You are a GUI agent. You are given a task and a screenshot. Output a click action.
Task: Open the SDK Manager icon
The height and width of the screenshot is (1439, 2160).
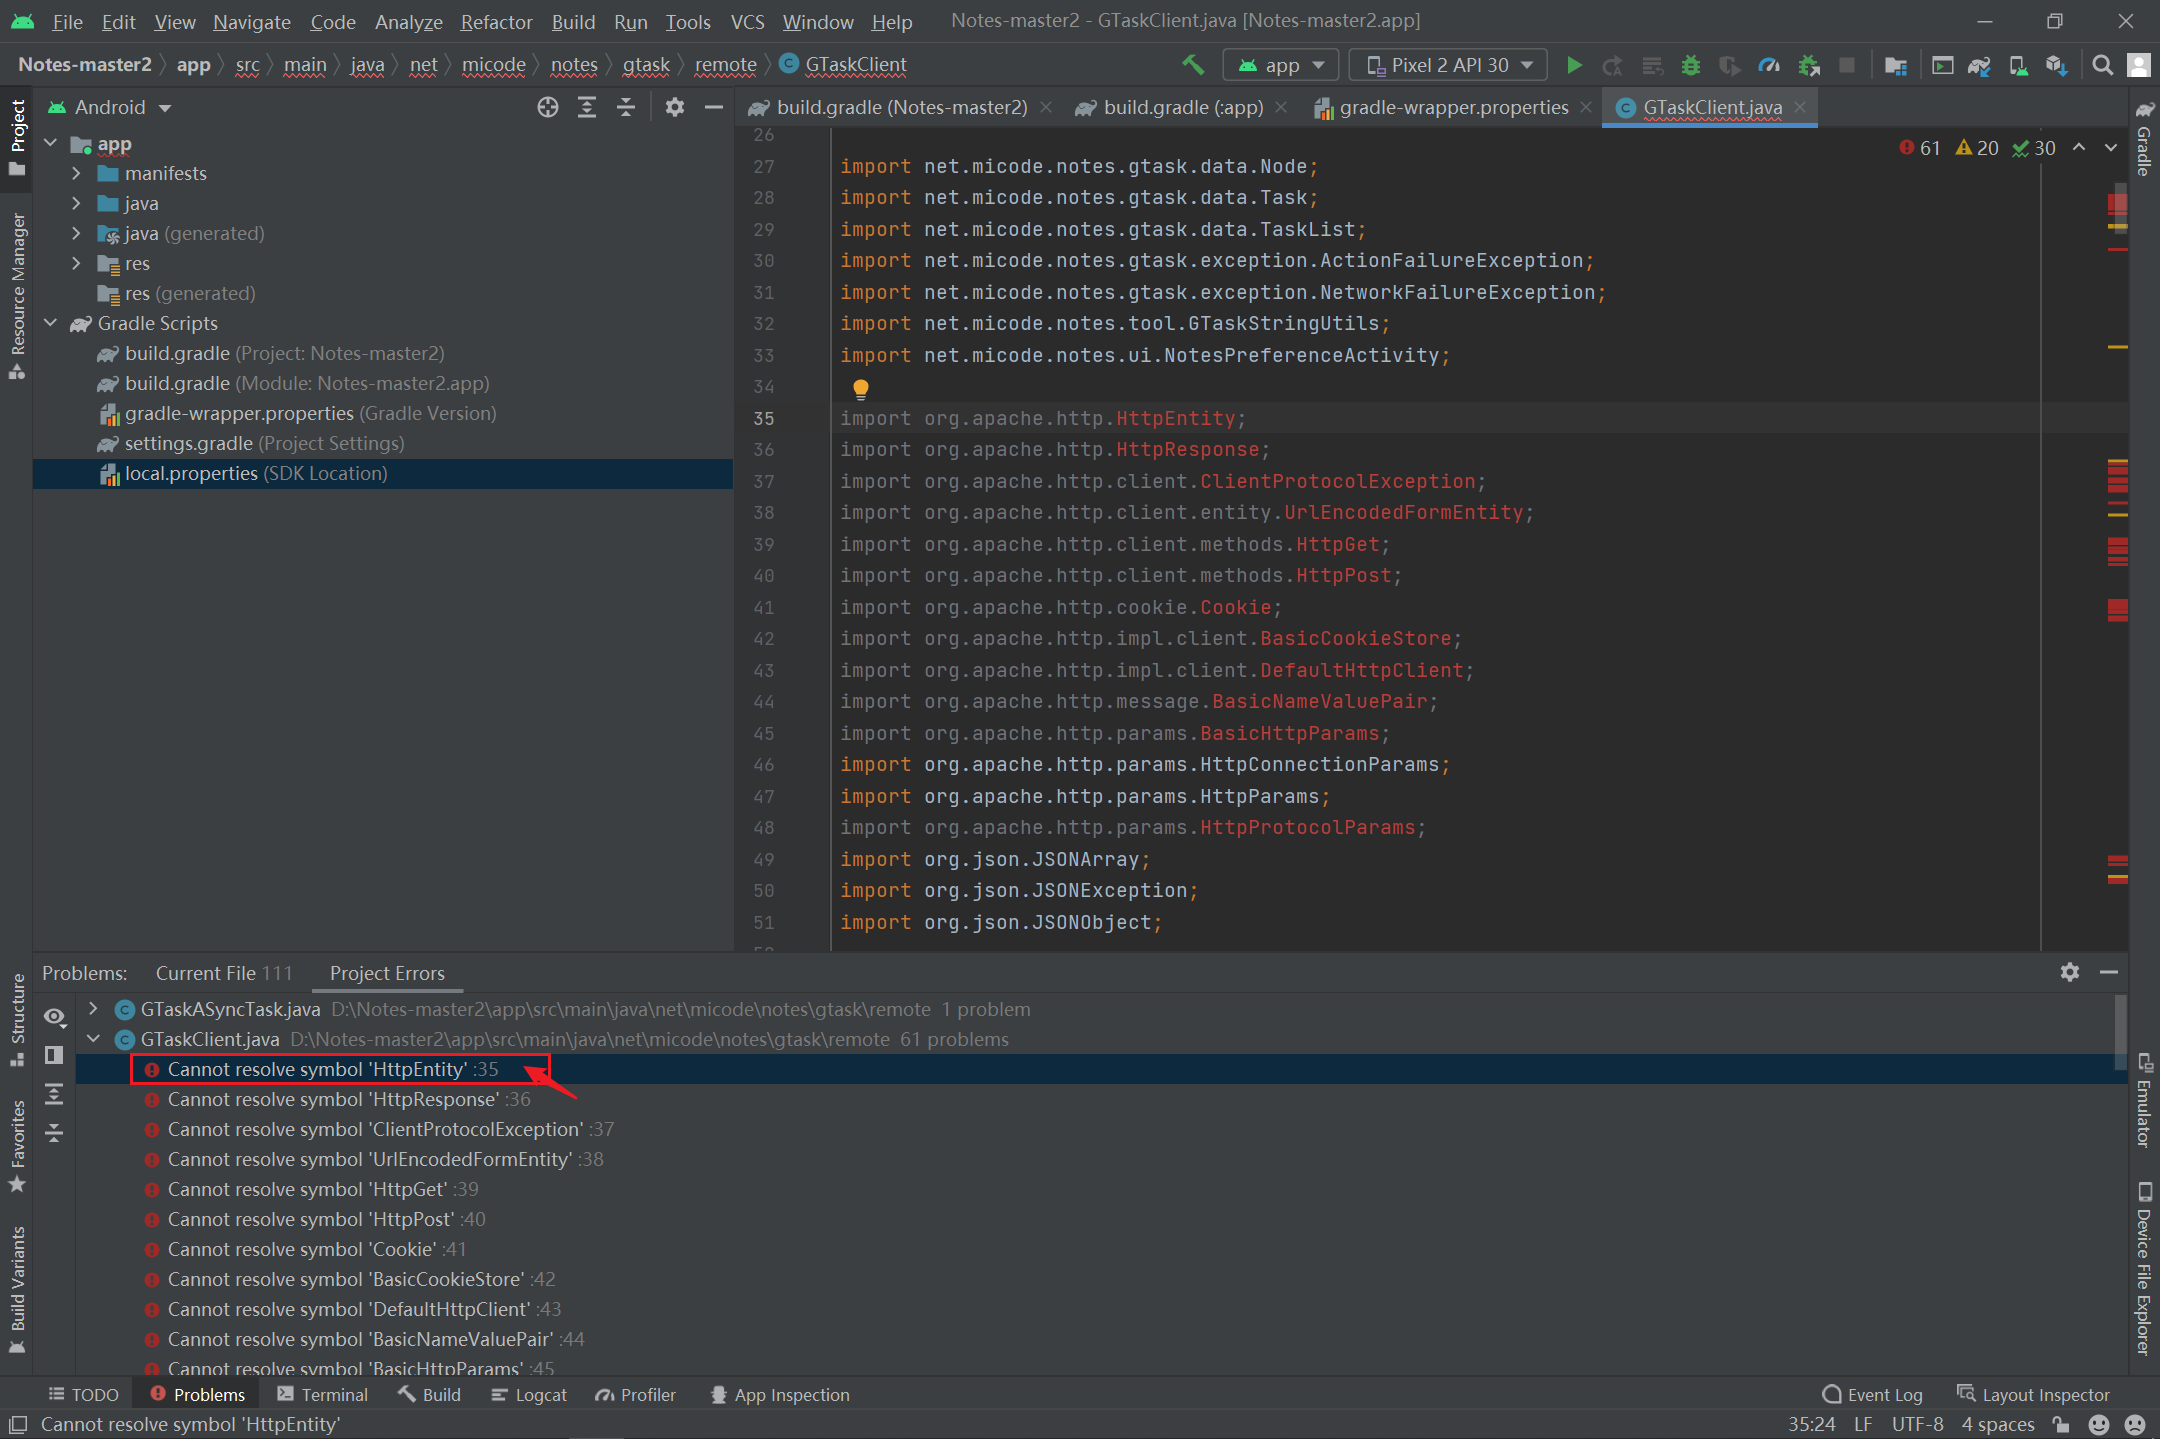click(2056, 65)
